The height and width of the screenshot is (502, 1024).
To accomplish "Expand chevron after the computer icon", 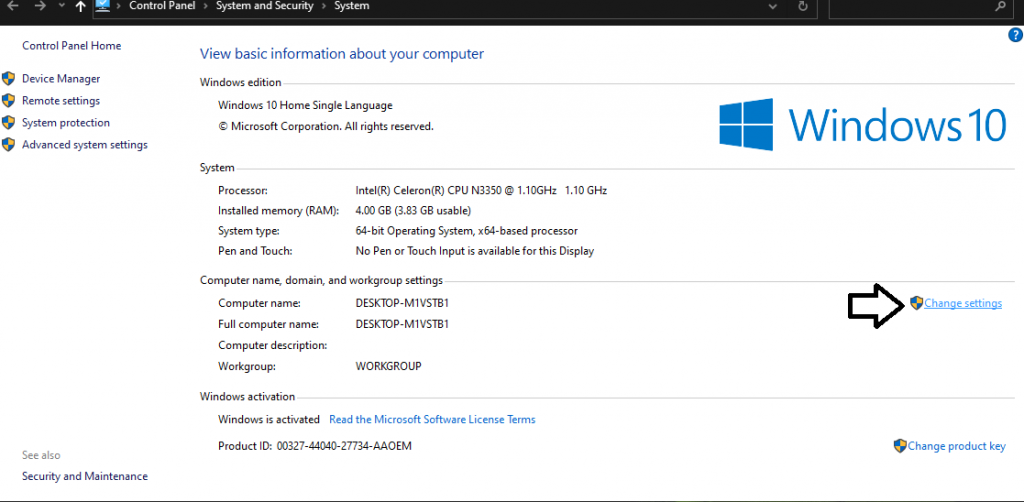I will [120, 6].
